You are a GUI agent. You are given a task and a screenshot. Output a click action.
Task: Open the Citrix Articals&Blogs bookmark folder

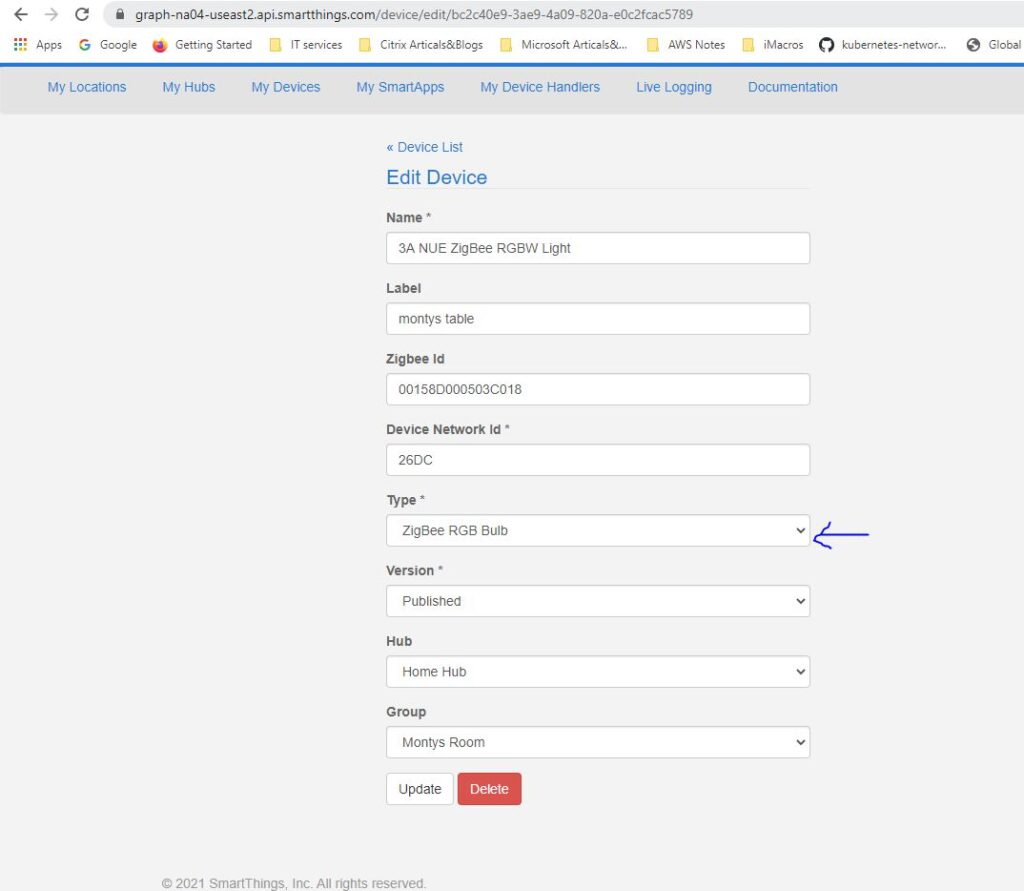(x=421, y=44)
